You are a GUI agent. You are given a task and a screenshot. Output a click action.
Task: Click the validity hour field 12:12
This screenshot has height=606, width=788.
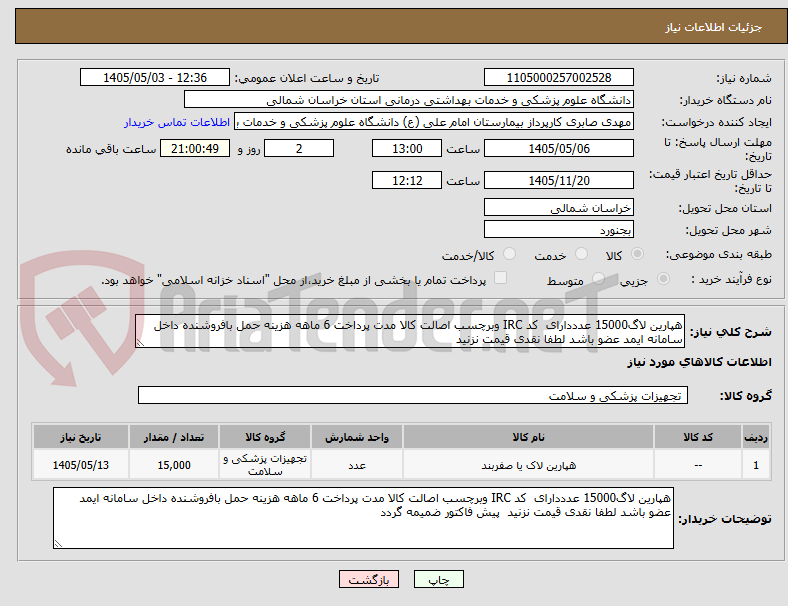(x=407, y=180)
